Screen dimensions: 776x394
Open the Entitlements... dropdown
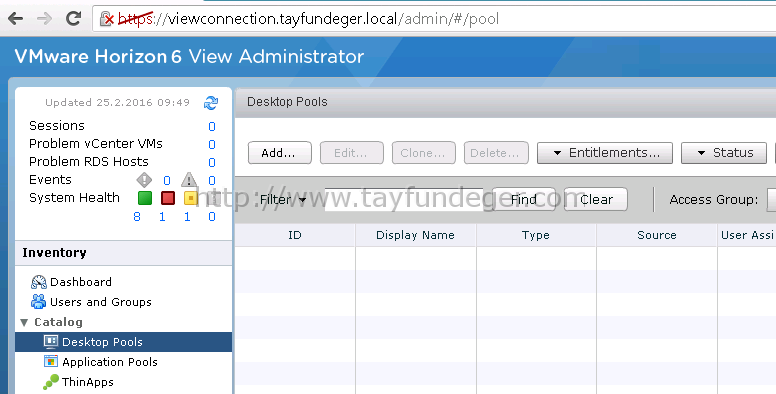605,153
